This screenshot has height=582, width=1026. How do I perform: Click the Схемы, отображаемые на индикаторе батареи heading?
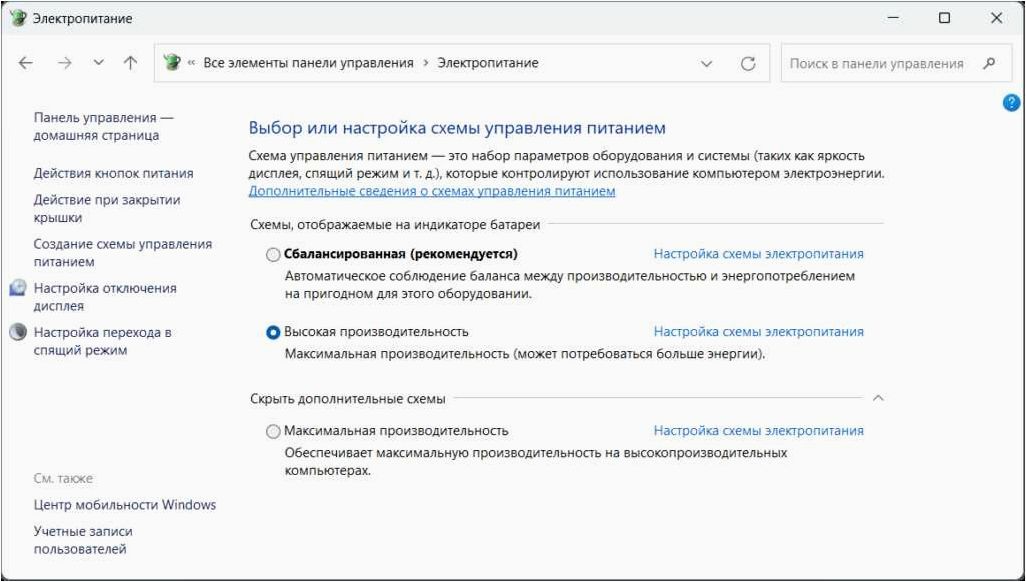395,225
